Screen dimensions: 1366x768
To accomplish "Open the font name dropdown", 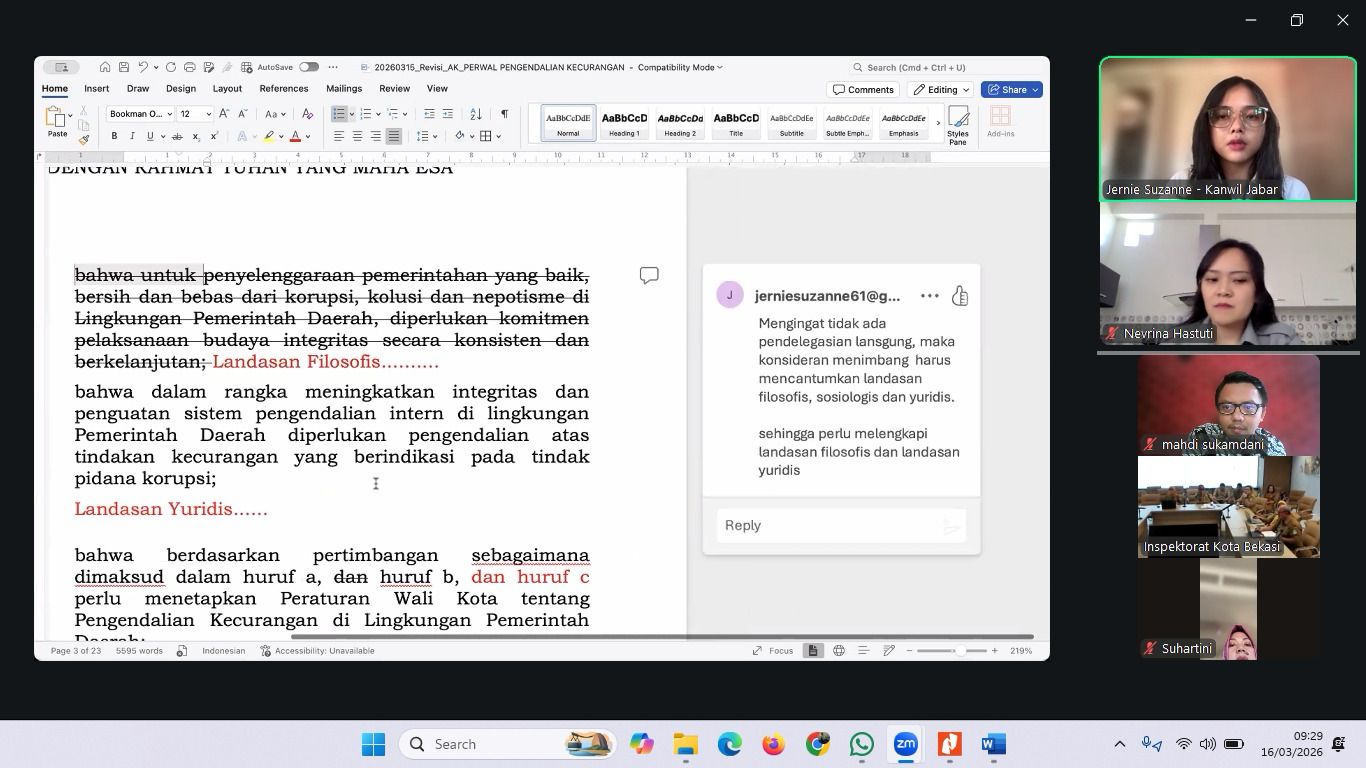I will coord(168,114).
